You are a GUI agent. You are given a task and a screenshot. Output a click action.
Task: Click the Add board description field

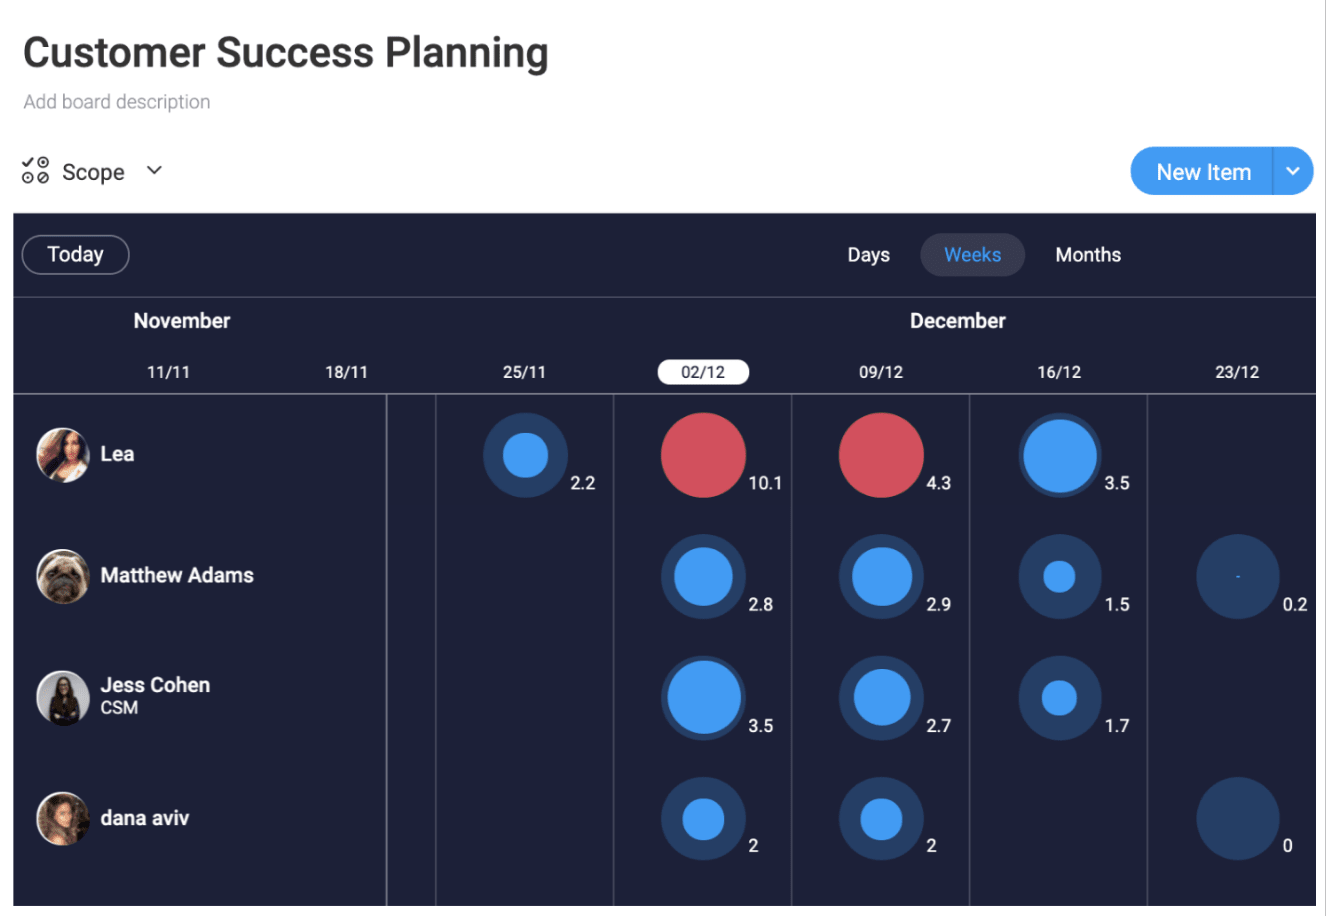[x=117, y=102]
